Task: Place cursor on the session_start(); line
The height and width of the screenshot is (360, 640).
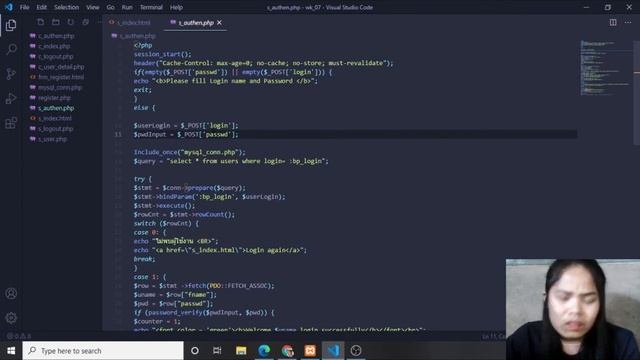Action: click(x=162, y=54)
